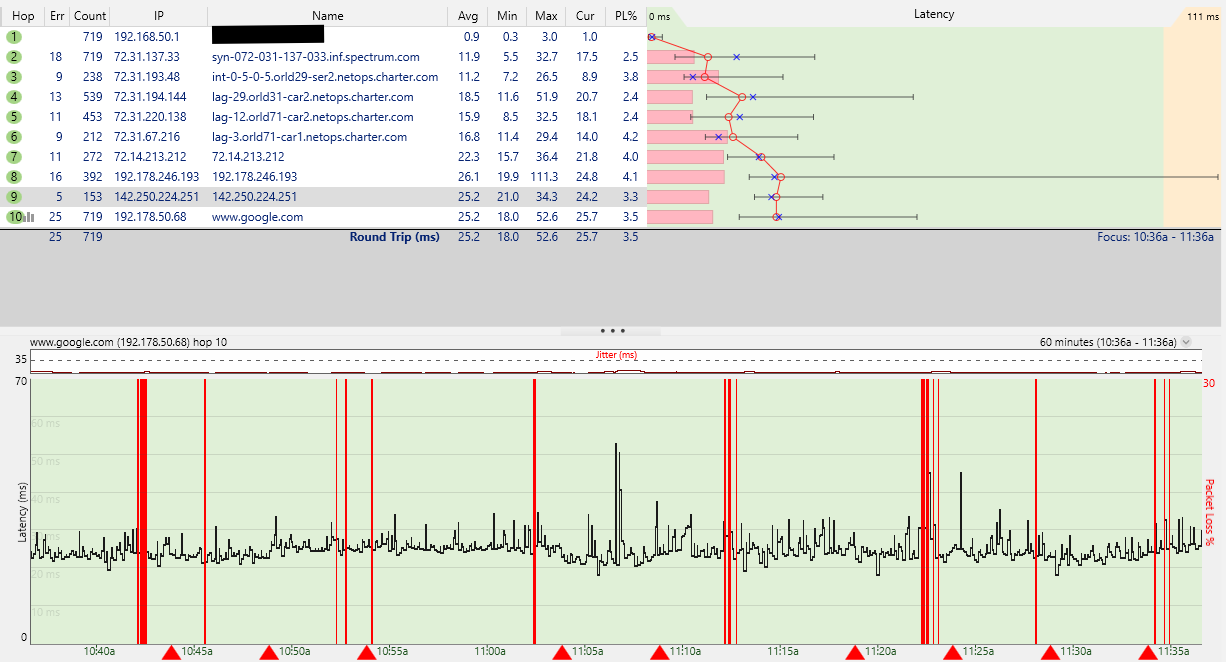Select hop 4 circle for 72.31.194.144
This screenshot has height=662, width=1226.
pos(14,97)
